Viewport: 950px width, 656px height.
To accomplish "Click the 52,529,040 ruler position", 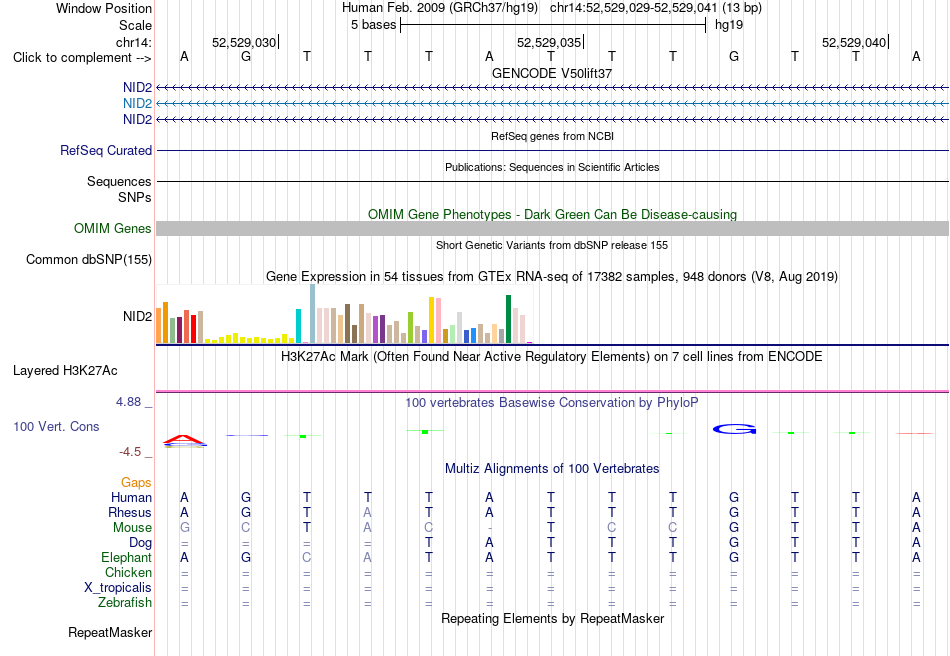I will (854, 42).
